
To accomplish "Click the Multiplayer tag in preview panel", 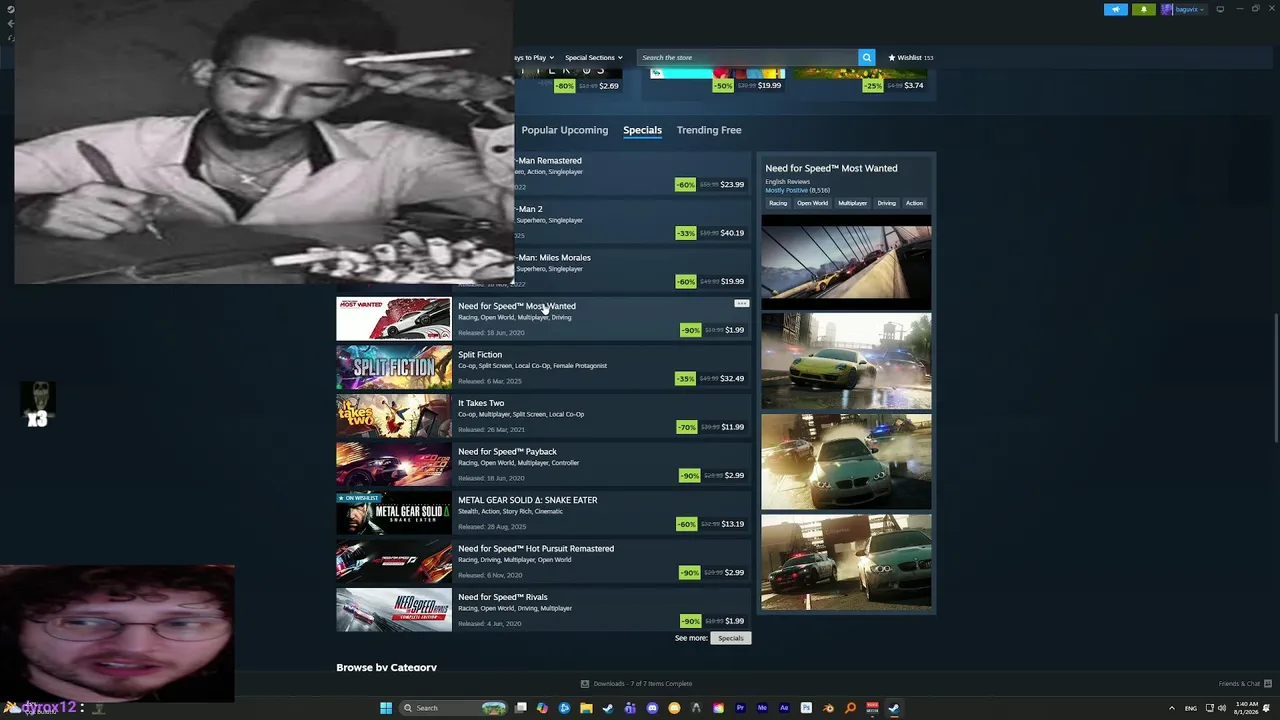I will point(853,203).
